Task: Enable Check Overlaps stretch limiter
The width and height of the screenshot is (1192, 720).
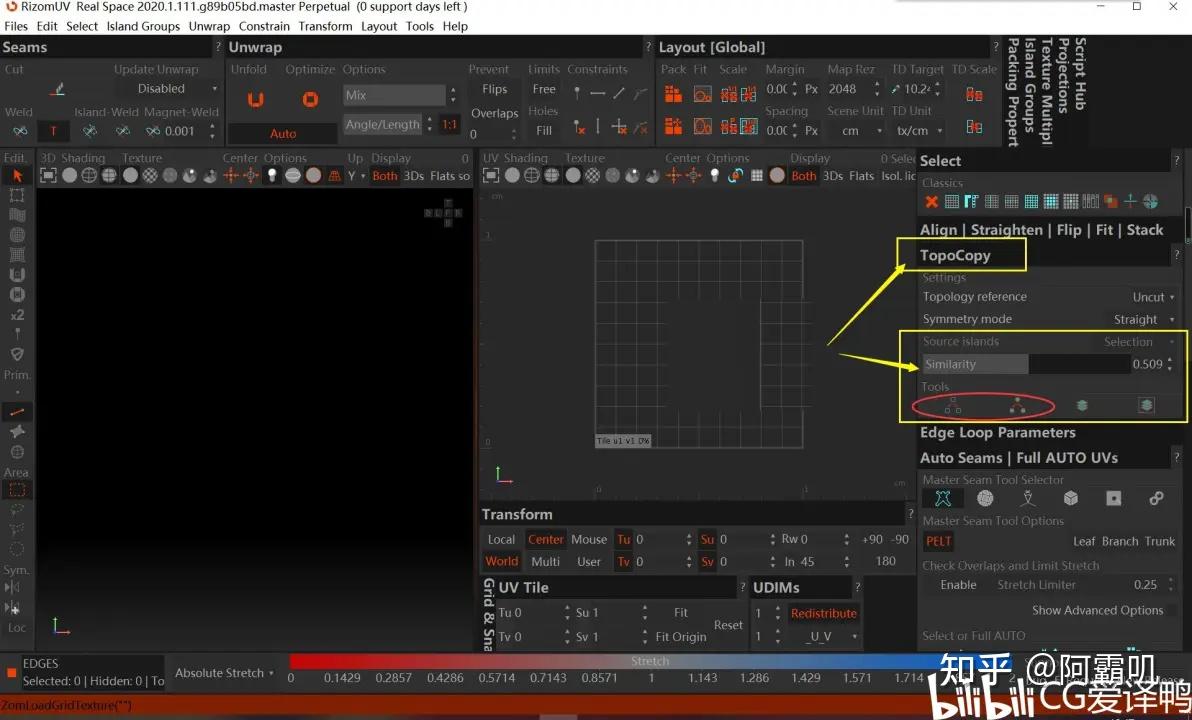Action: (x=958, y=585)
